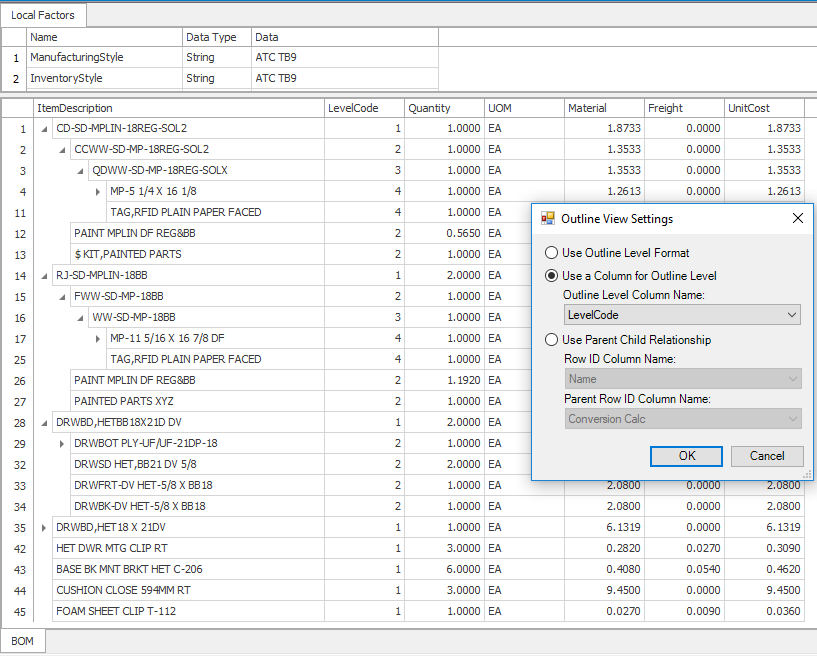The height and width of the screenshot is (656, 817).
Task: Expand the DRWBOT PLY-UF/UF-21DP-18 row
Action: [61, 443]
